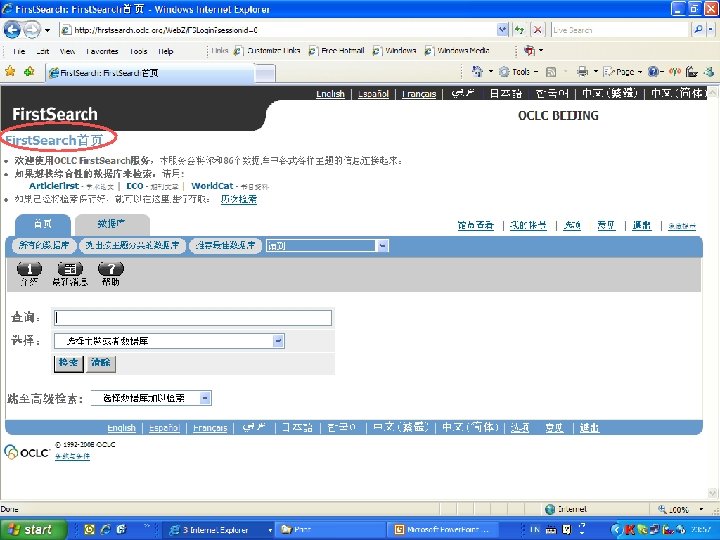Open the zoom level dropdown in status bar
The image size is (720, 540).
701,509
